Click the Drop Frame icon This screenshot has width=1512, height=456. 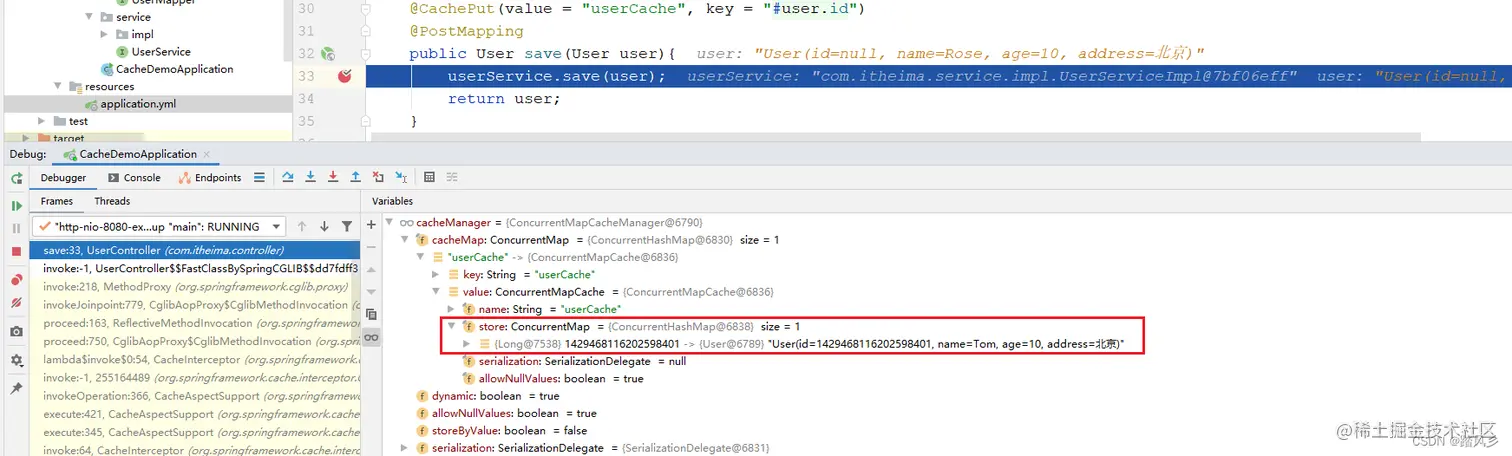coord(378,177)
